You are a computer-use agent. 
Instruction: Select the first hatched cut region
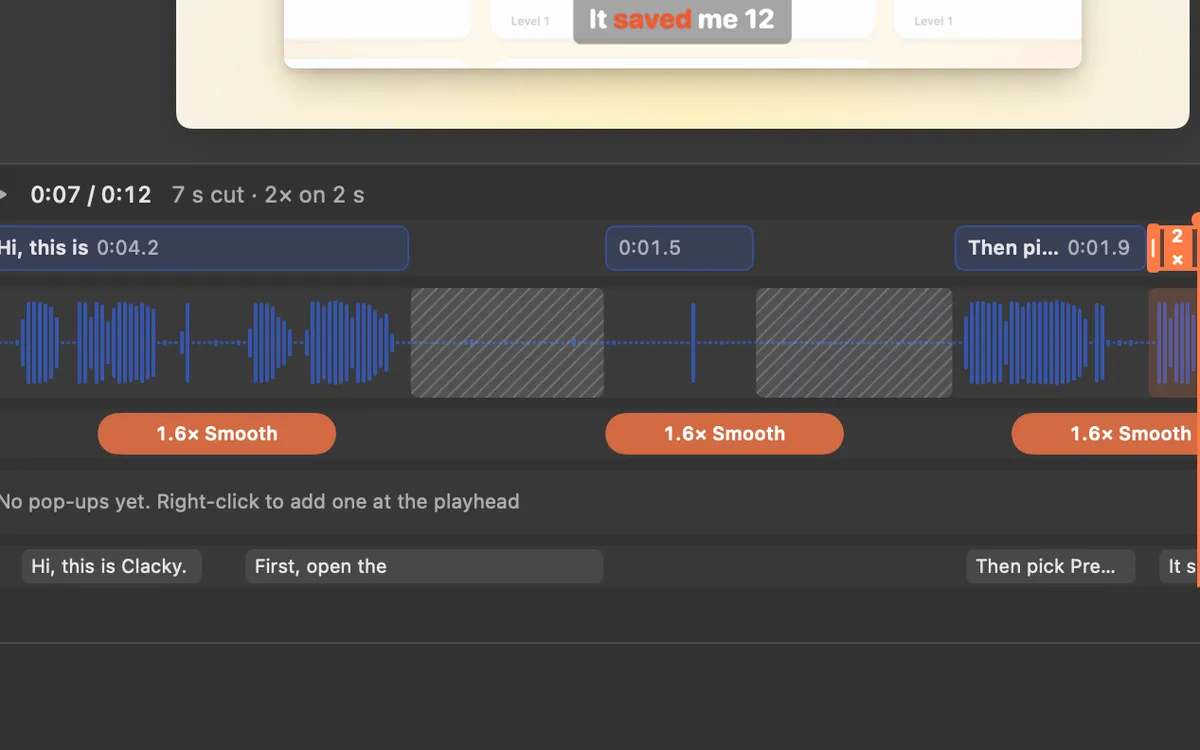[507, 343]
